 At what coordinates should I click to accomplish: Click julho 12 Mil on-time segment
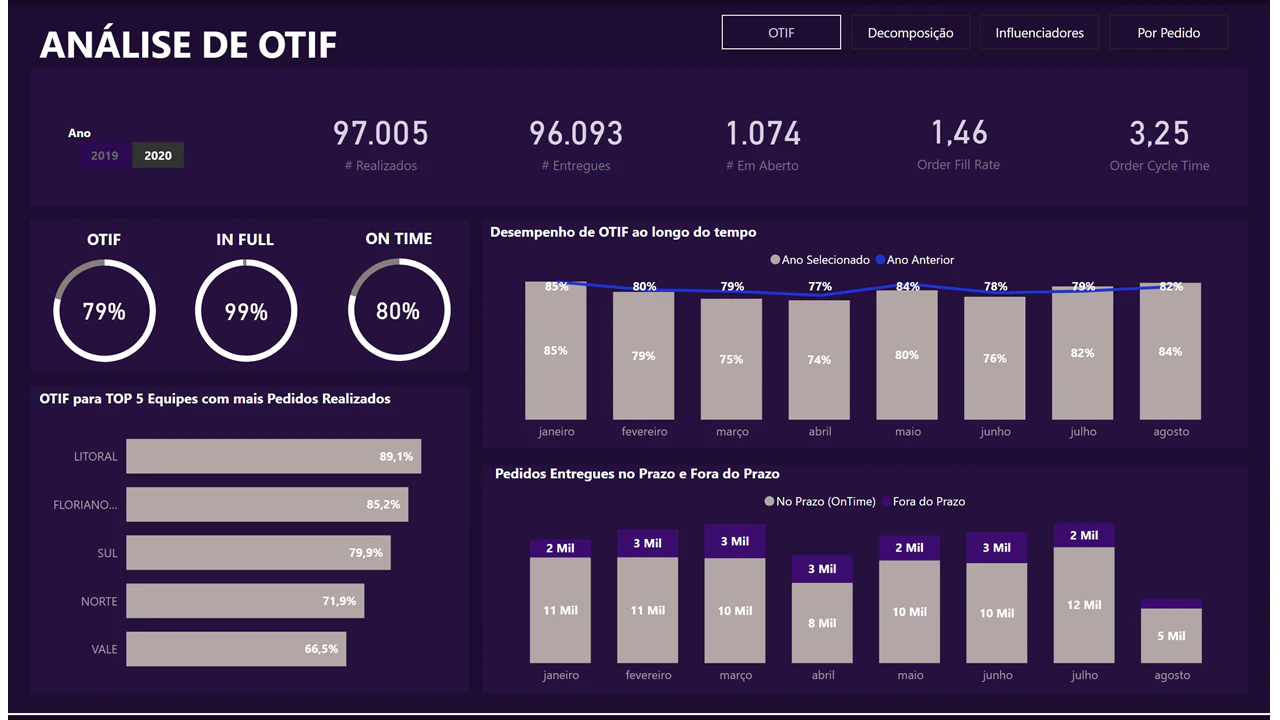click(1084, 605)
